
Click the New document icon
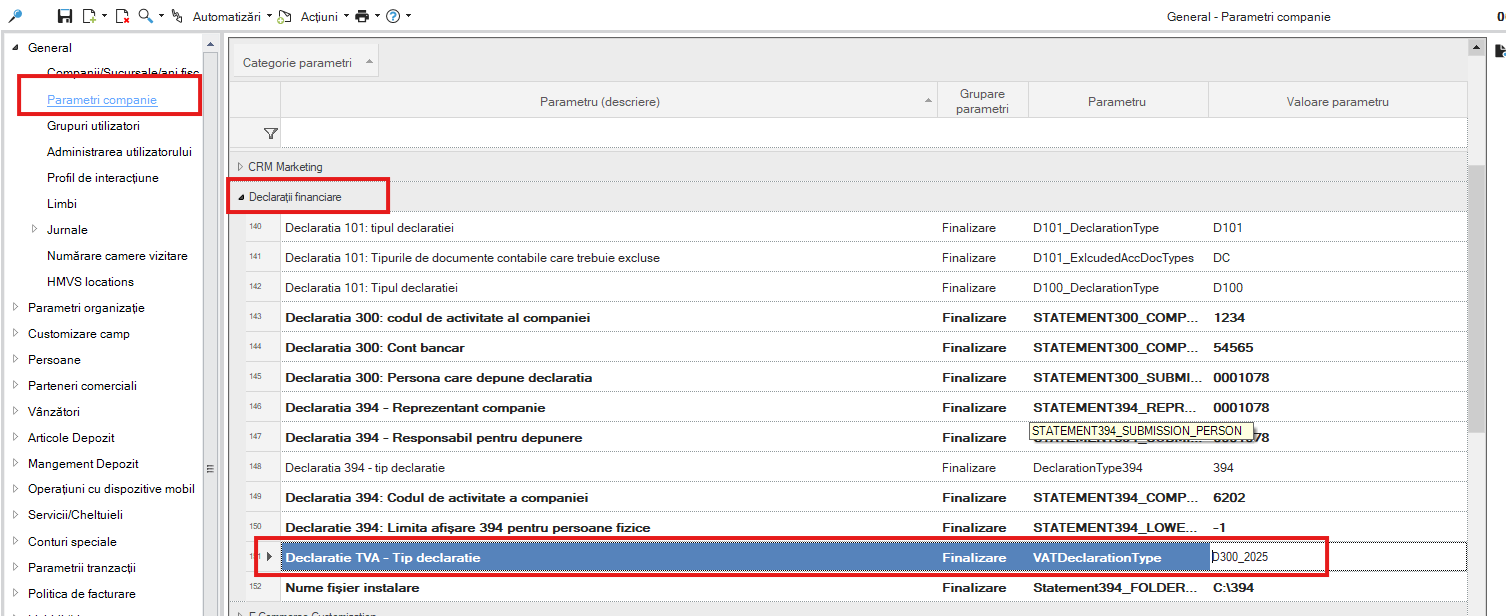point(89,16)
